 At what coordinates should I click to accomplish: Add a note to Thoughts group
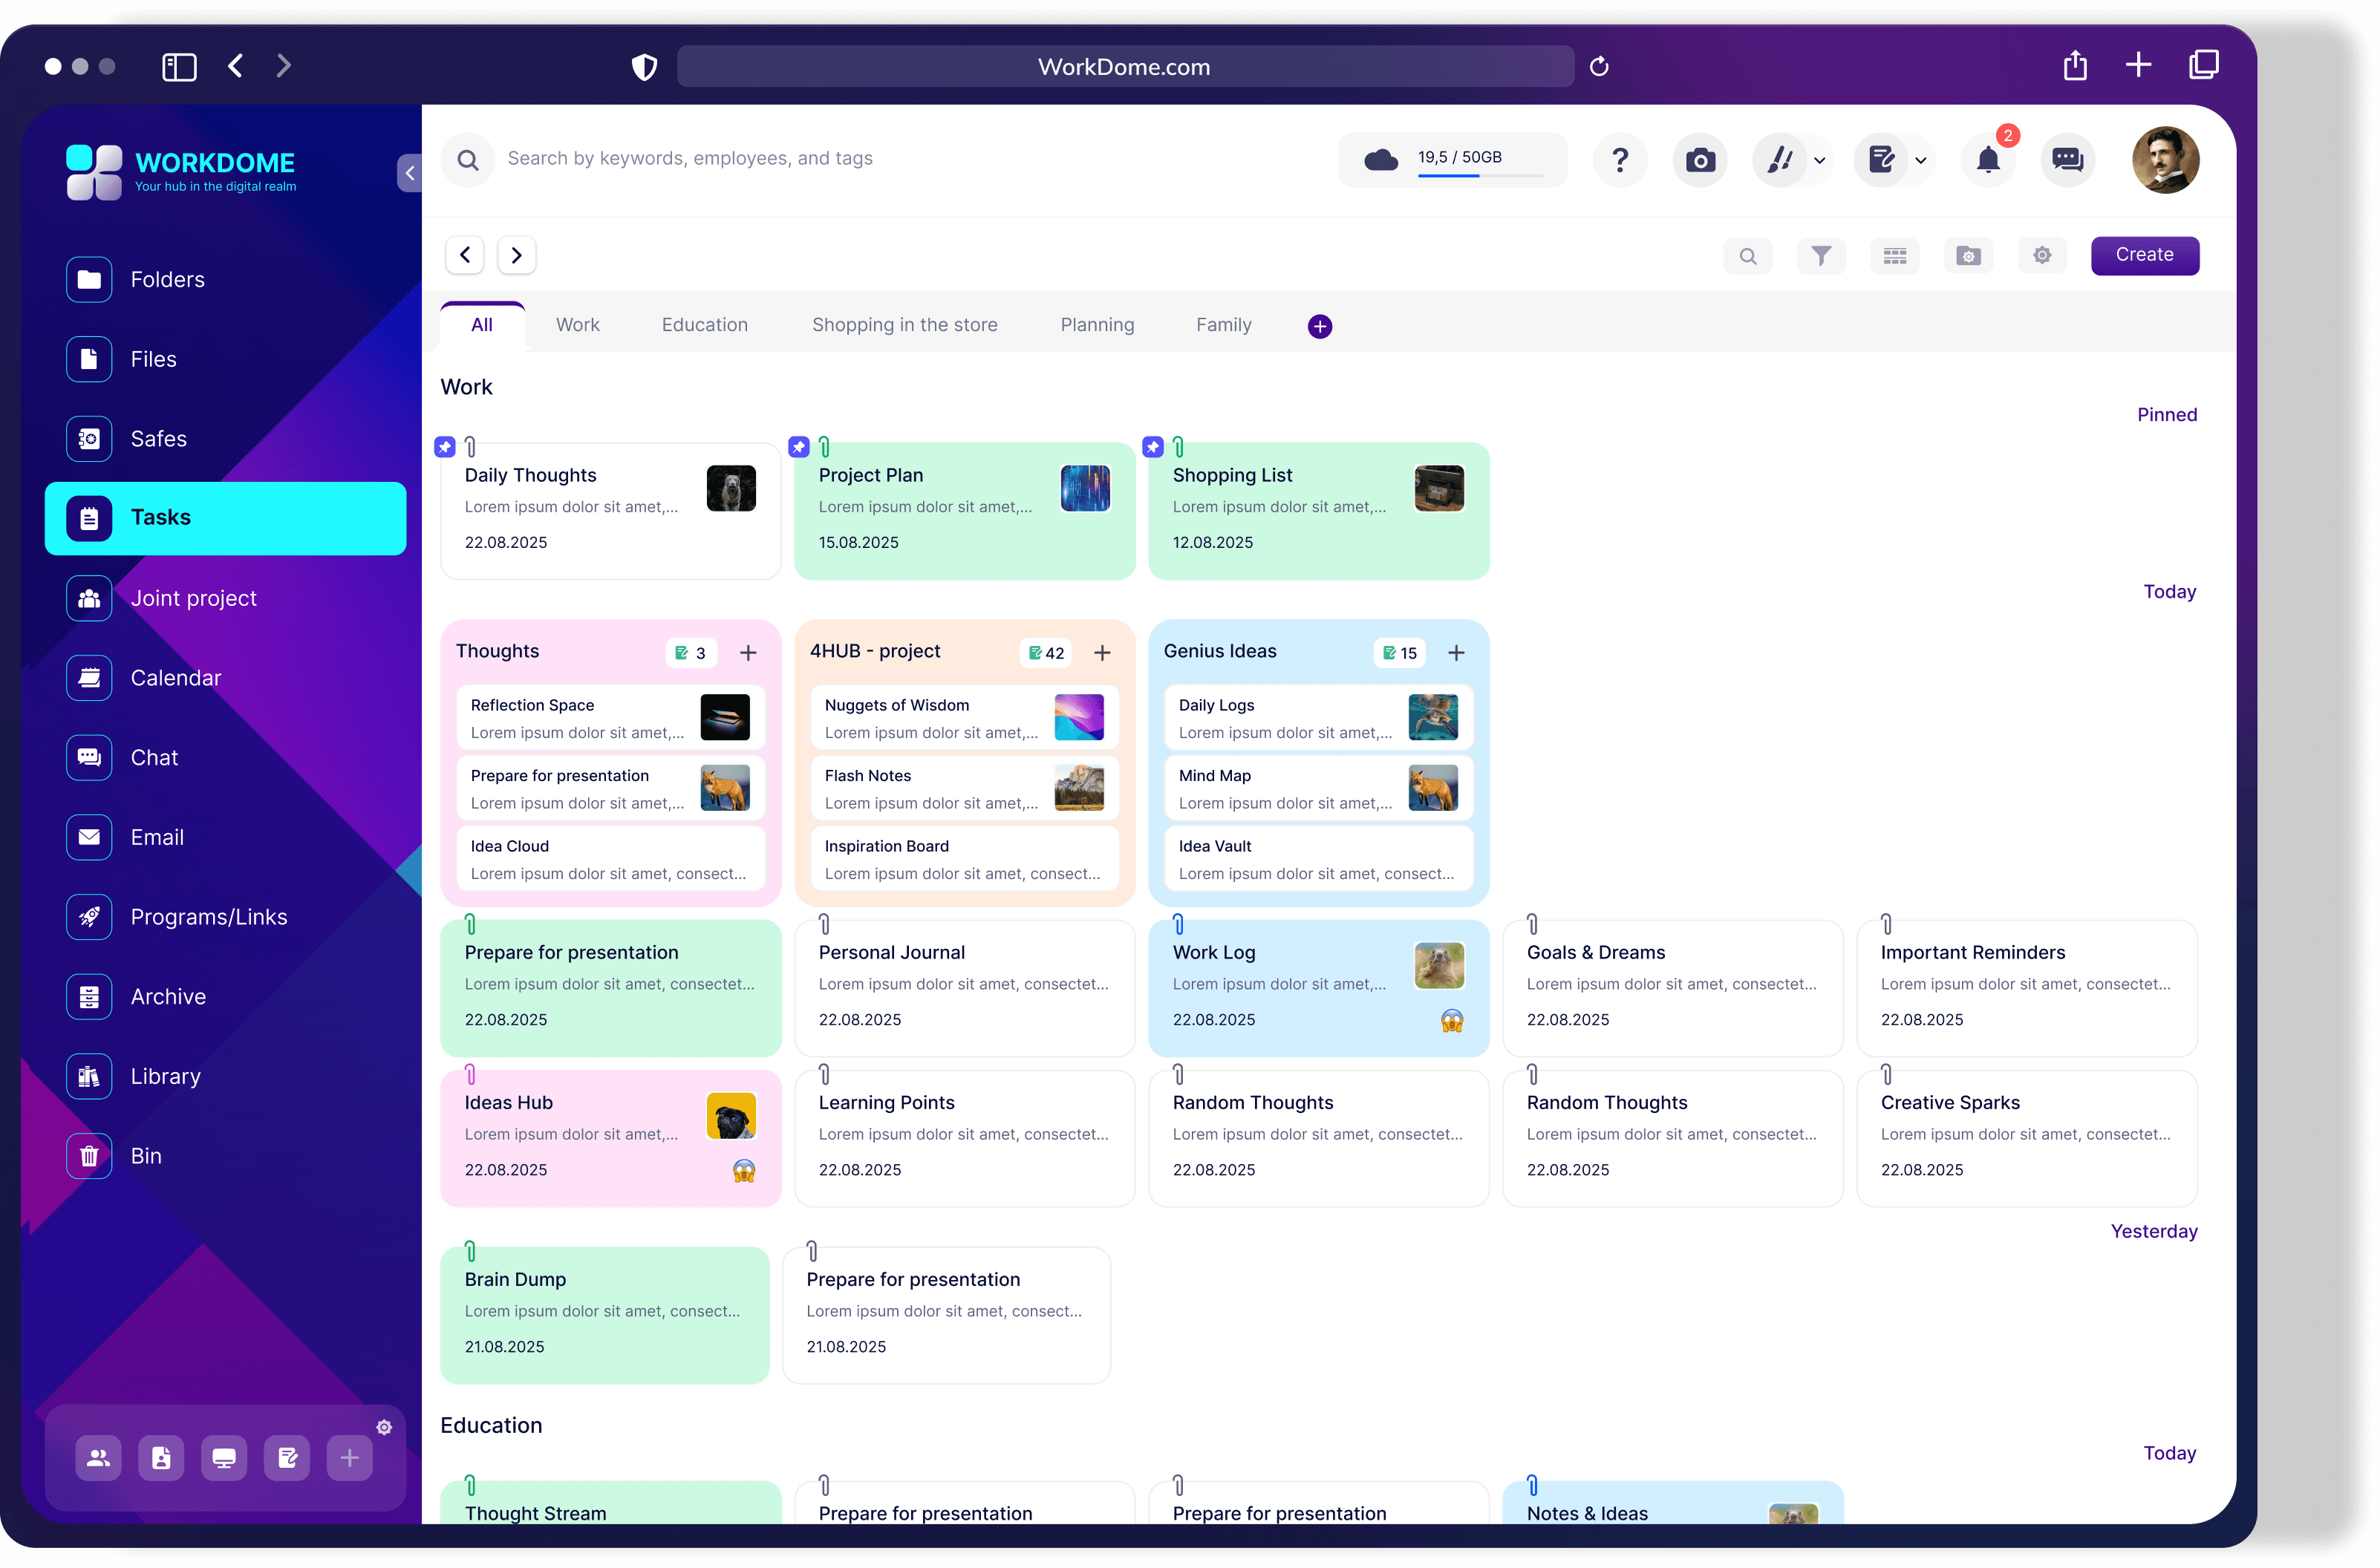coord(748,653)
